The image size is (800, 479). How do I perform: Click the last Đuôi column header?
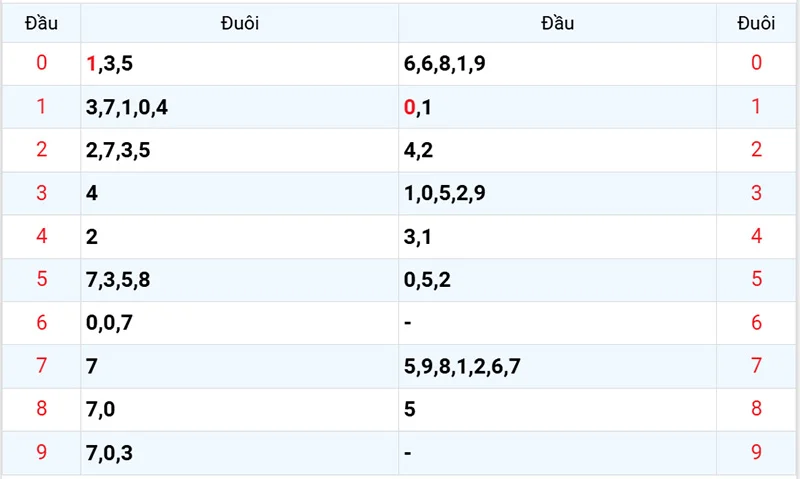click(756, 23)
